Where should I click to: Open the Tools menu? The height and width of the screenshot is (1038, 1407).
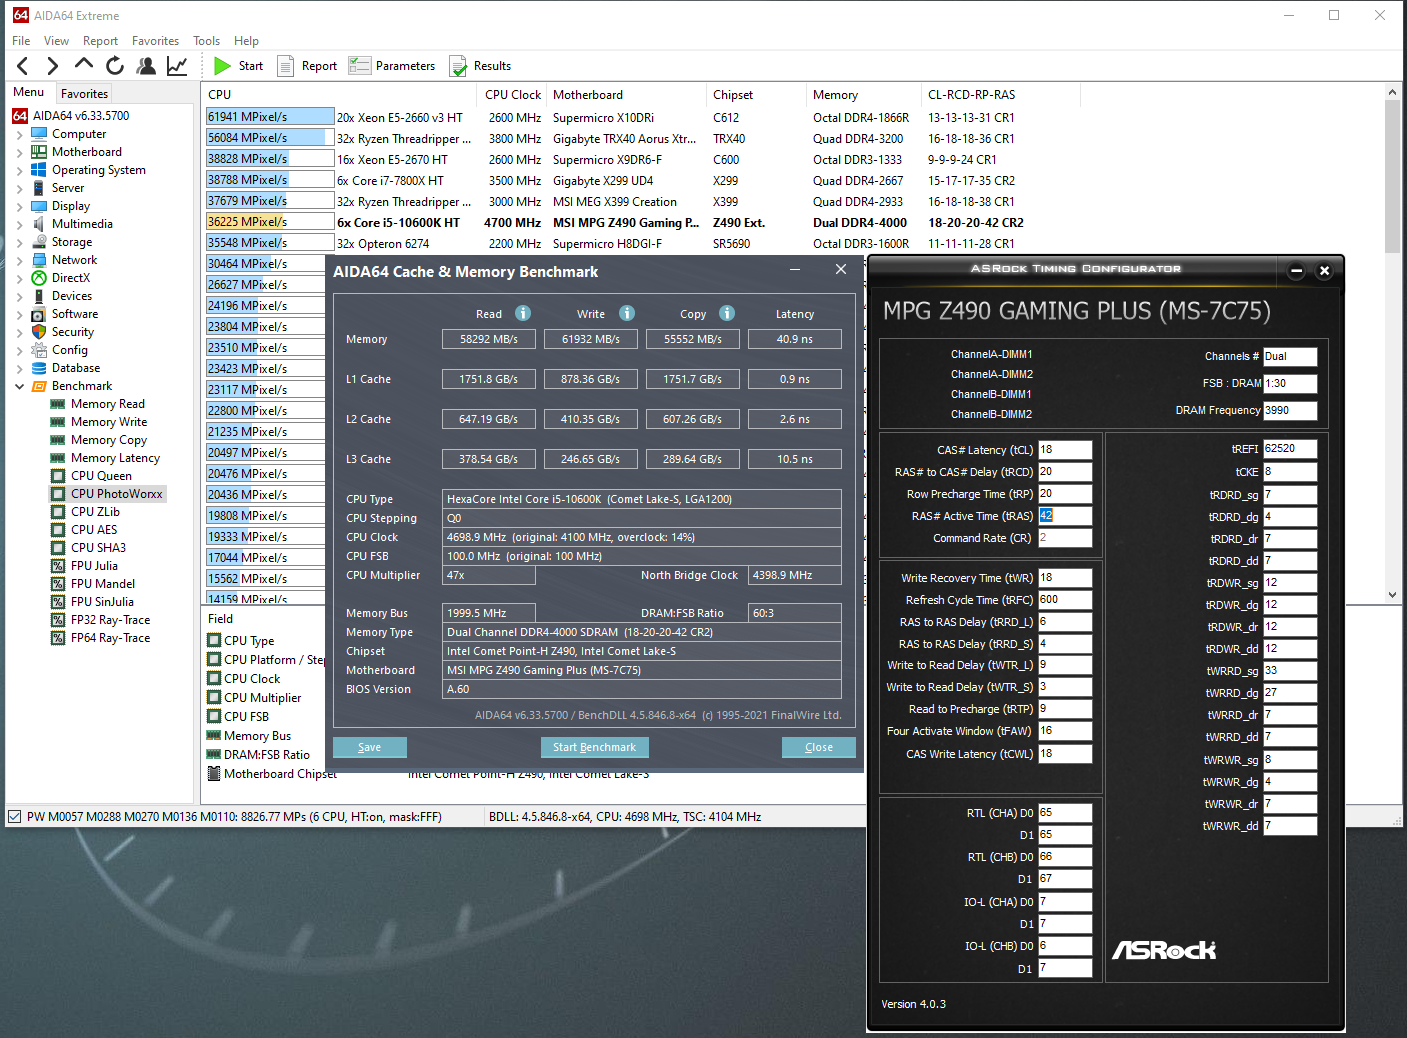point(206,41)
